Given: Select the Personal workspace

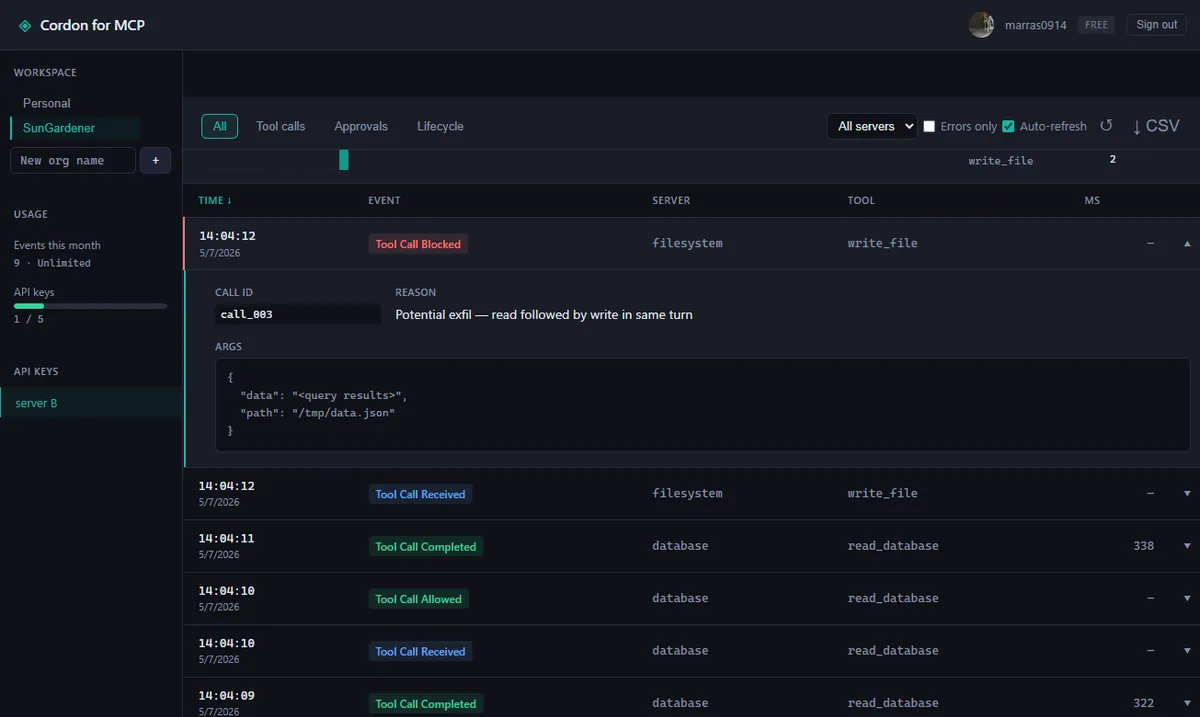Looking at the screenshot, I should 47,103.
